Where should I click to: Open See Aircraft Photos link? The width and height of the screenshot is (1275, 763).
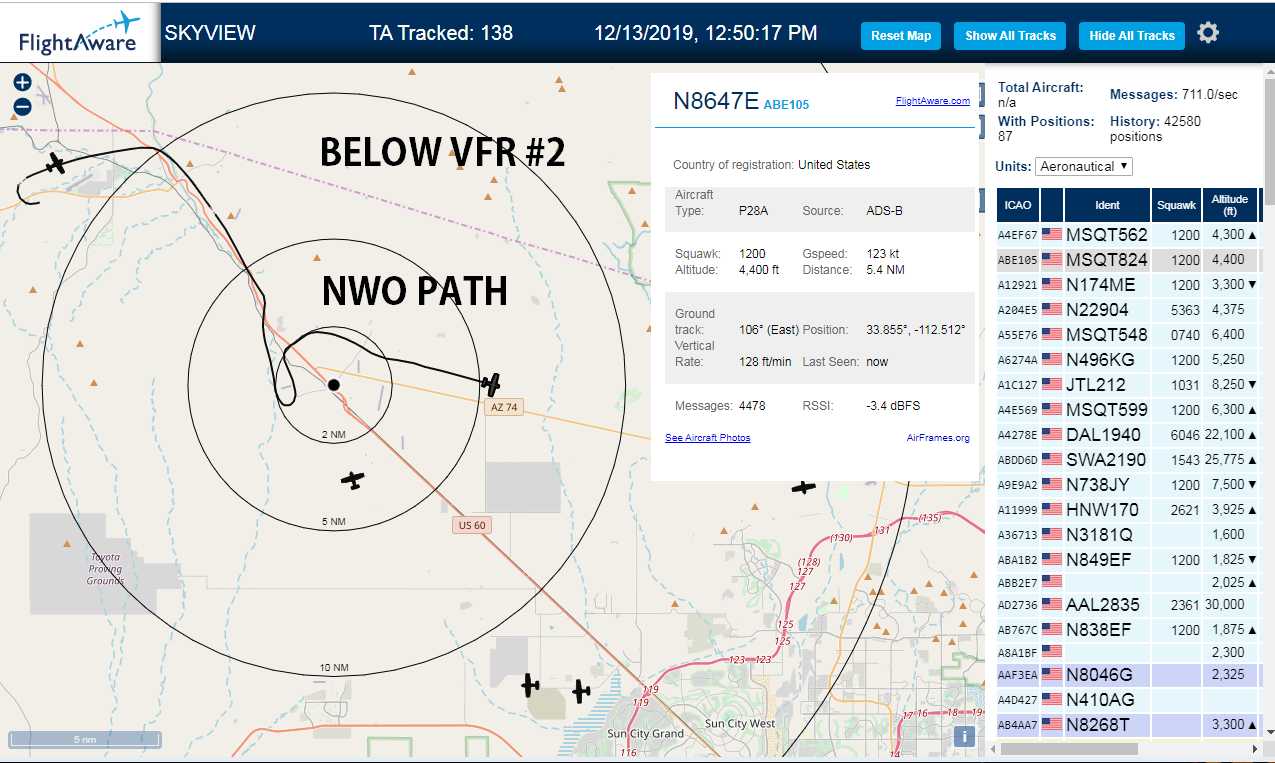pyautogui.click(x=708, y=438)
